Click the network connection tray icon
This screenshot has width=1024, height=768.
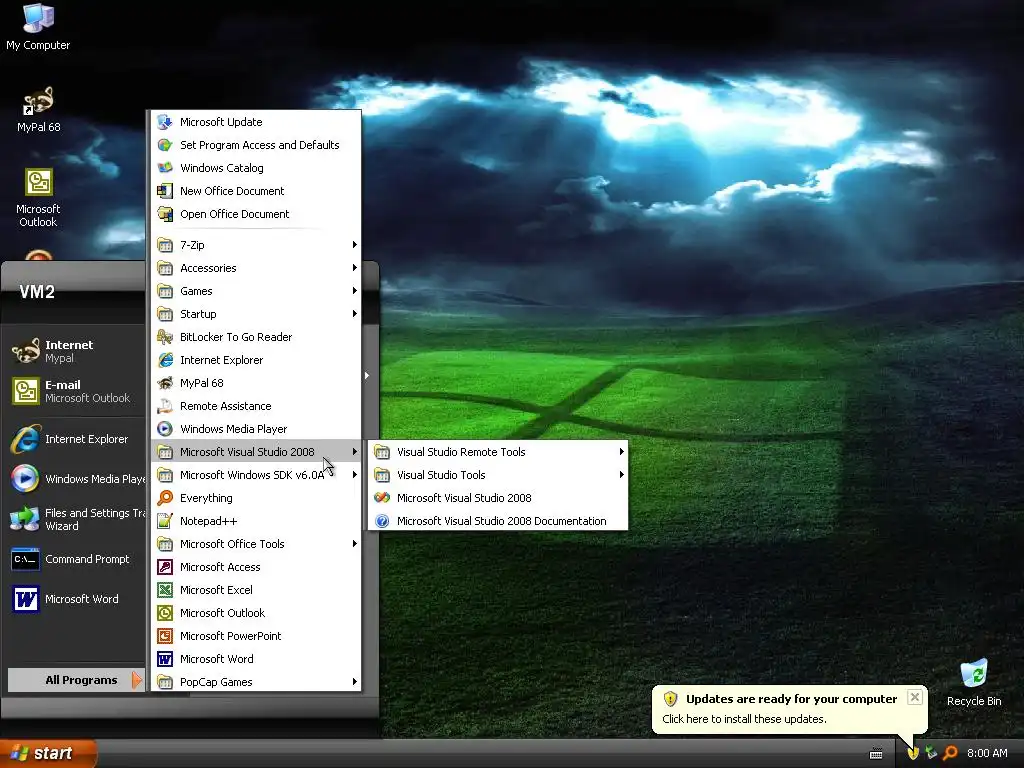click(x=931, y=753)
